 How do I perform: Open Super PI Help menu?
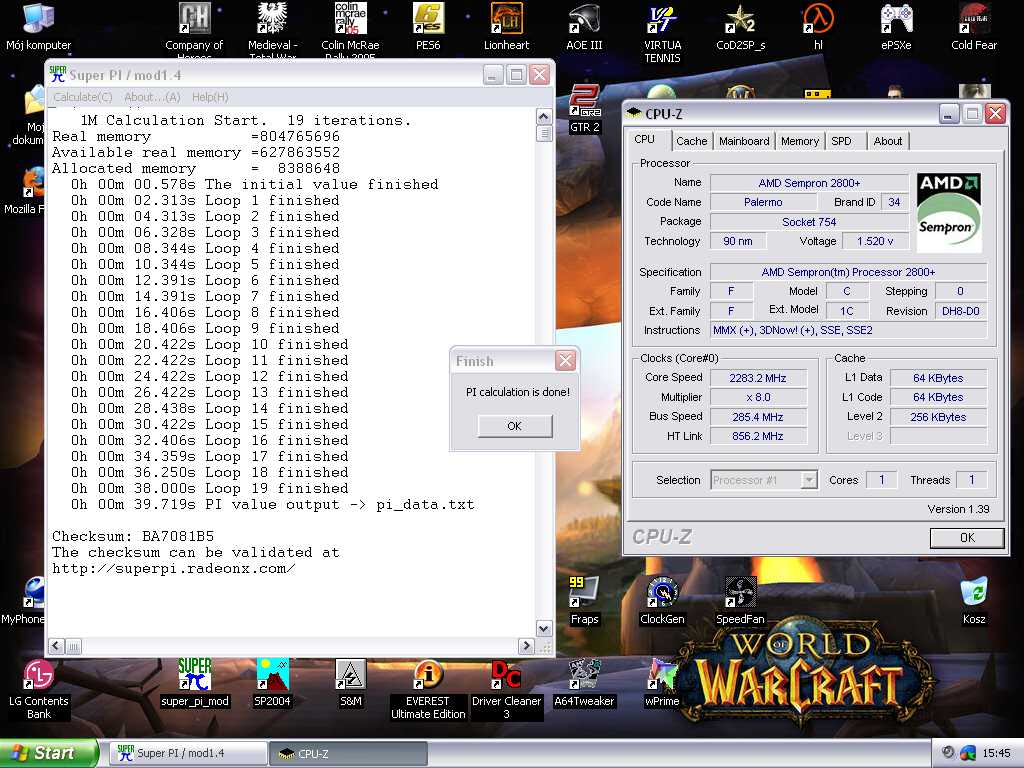click(x=210, y=97)
